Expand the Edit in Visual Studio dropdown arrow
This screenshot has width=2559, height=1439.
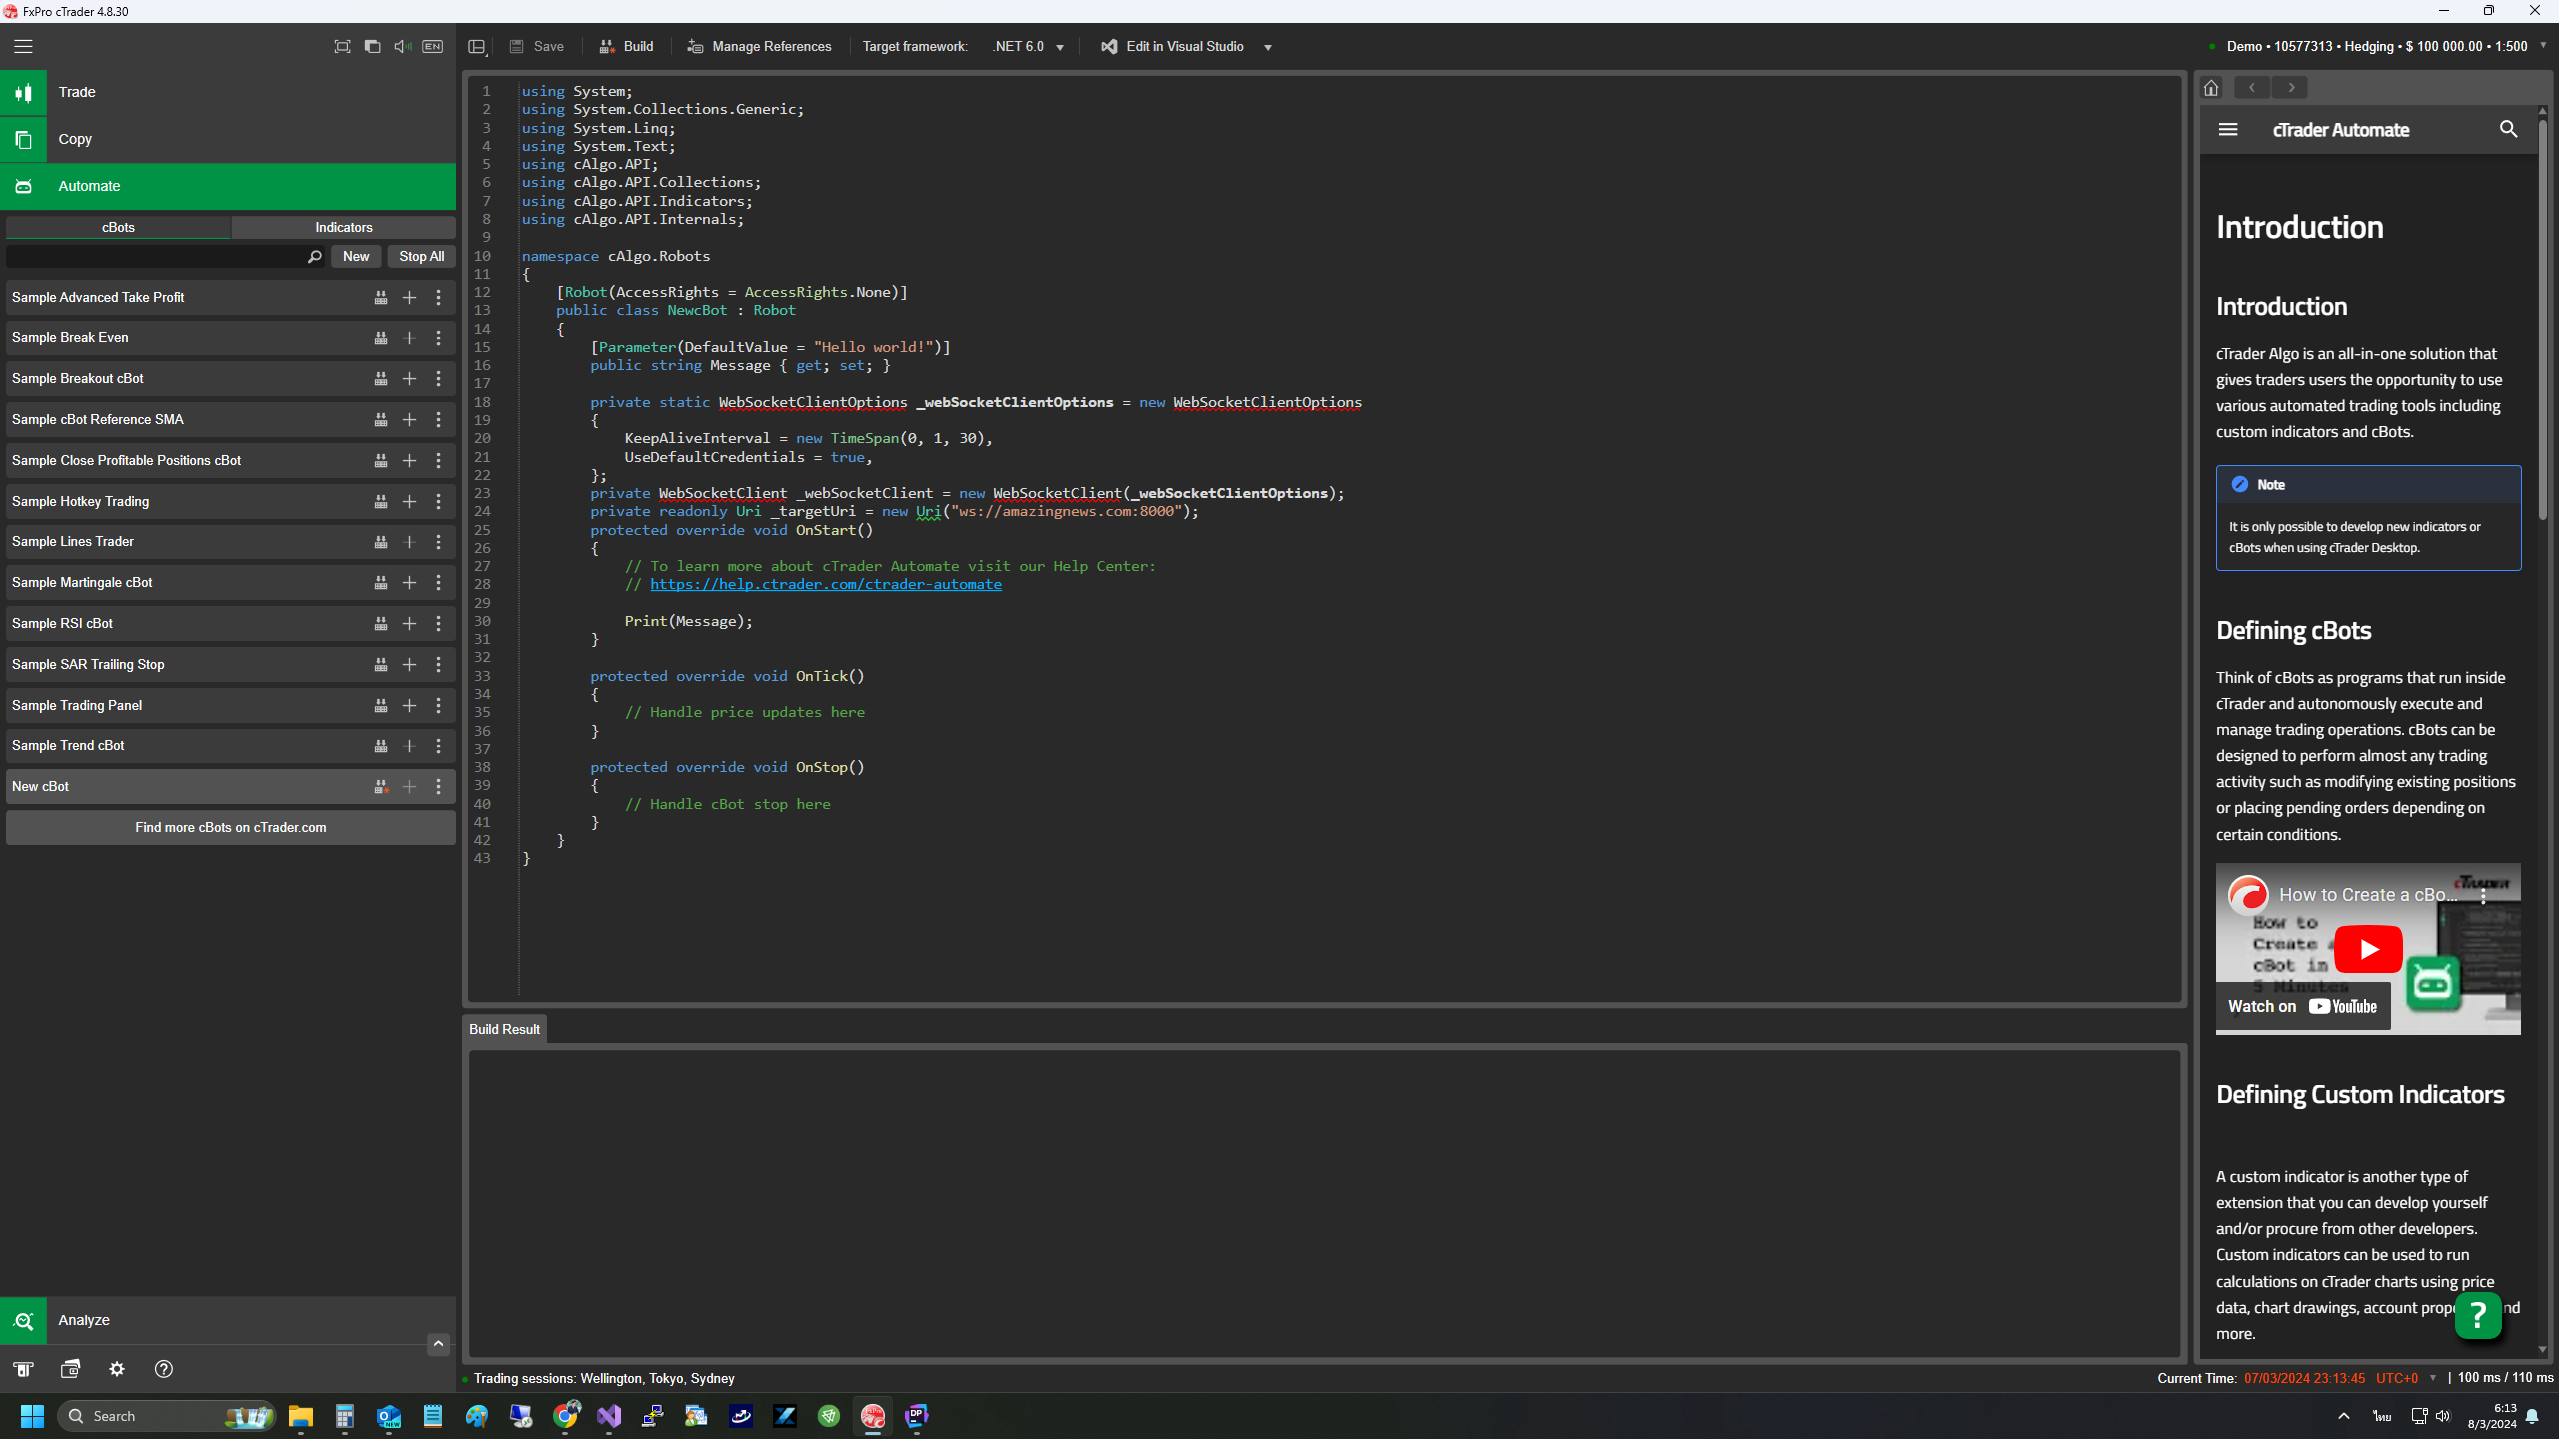coord(1267,47)
